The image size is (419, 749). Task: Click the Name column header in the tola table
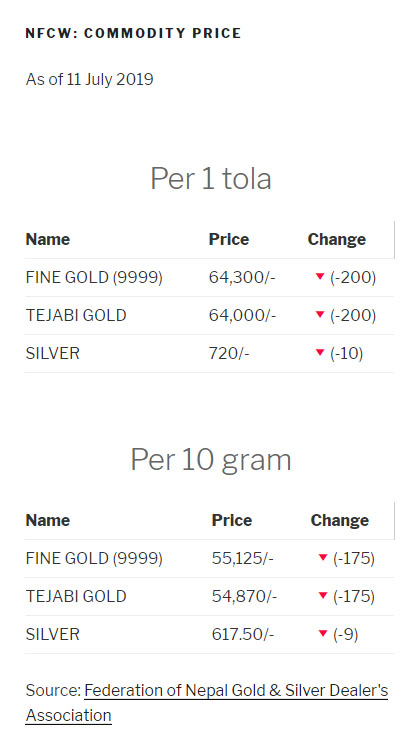click(x=48, y=239)
